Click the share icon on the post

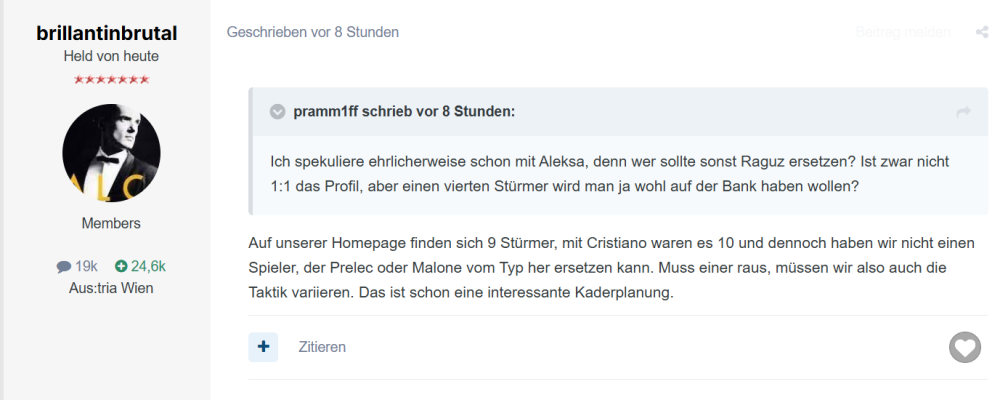coord(982,32)
